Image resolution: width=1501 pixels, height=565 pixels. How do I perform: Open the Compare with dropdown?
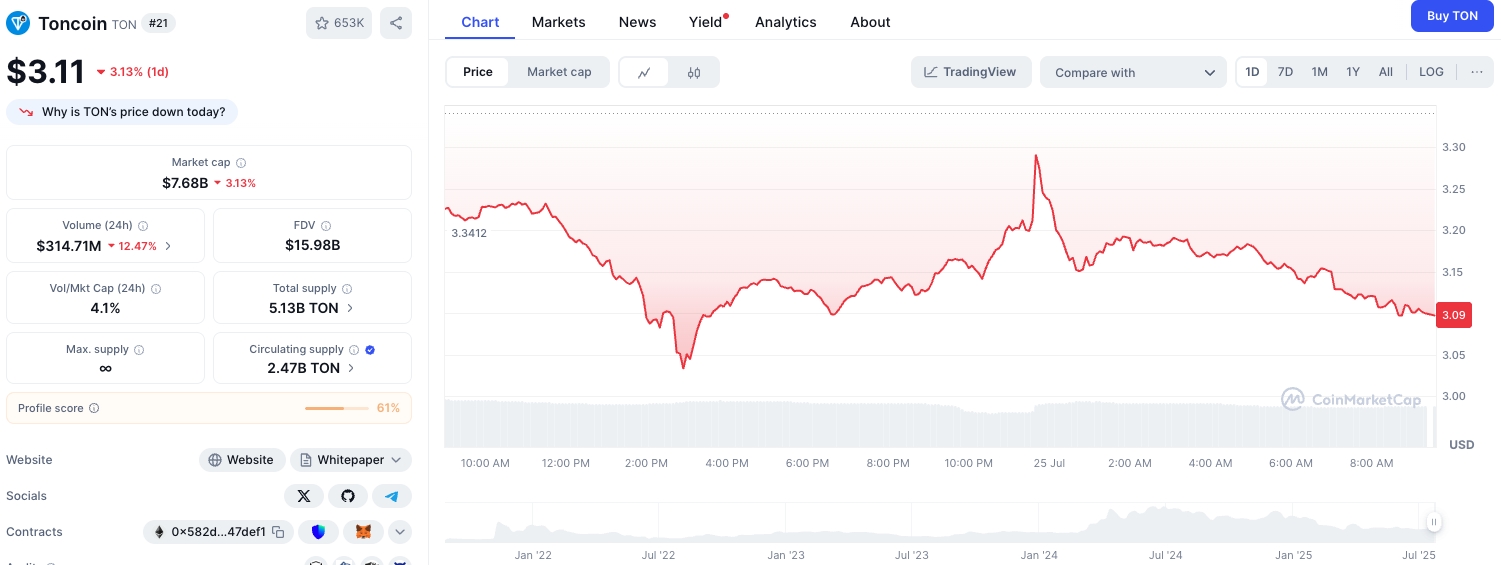coord(1133,72)
